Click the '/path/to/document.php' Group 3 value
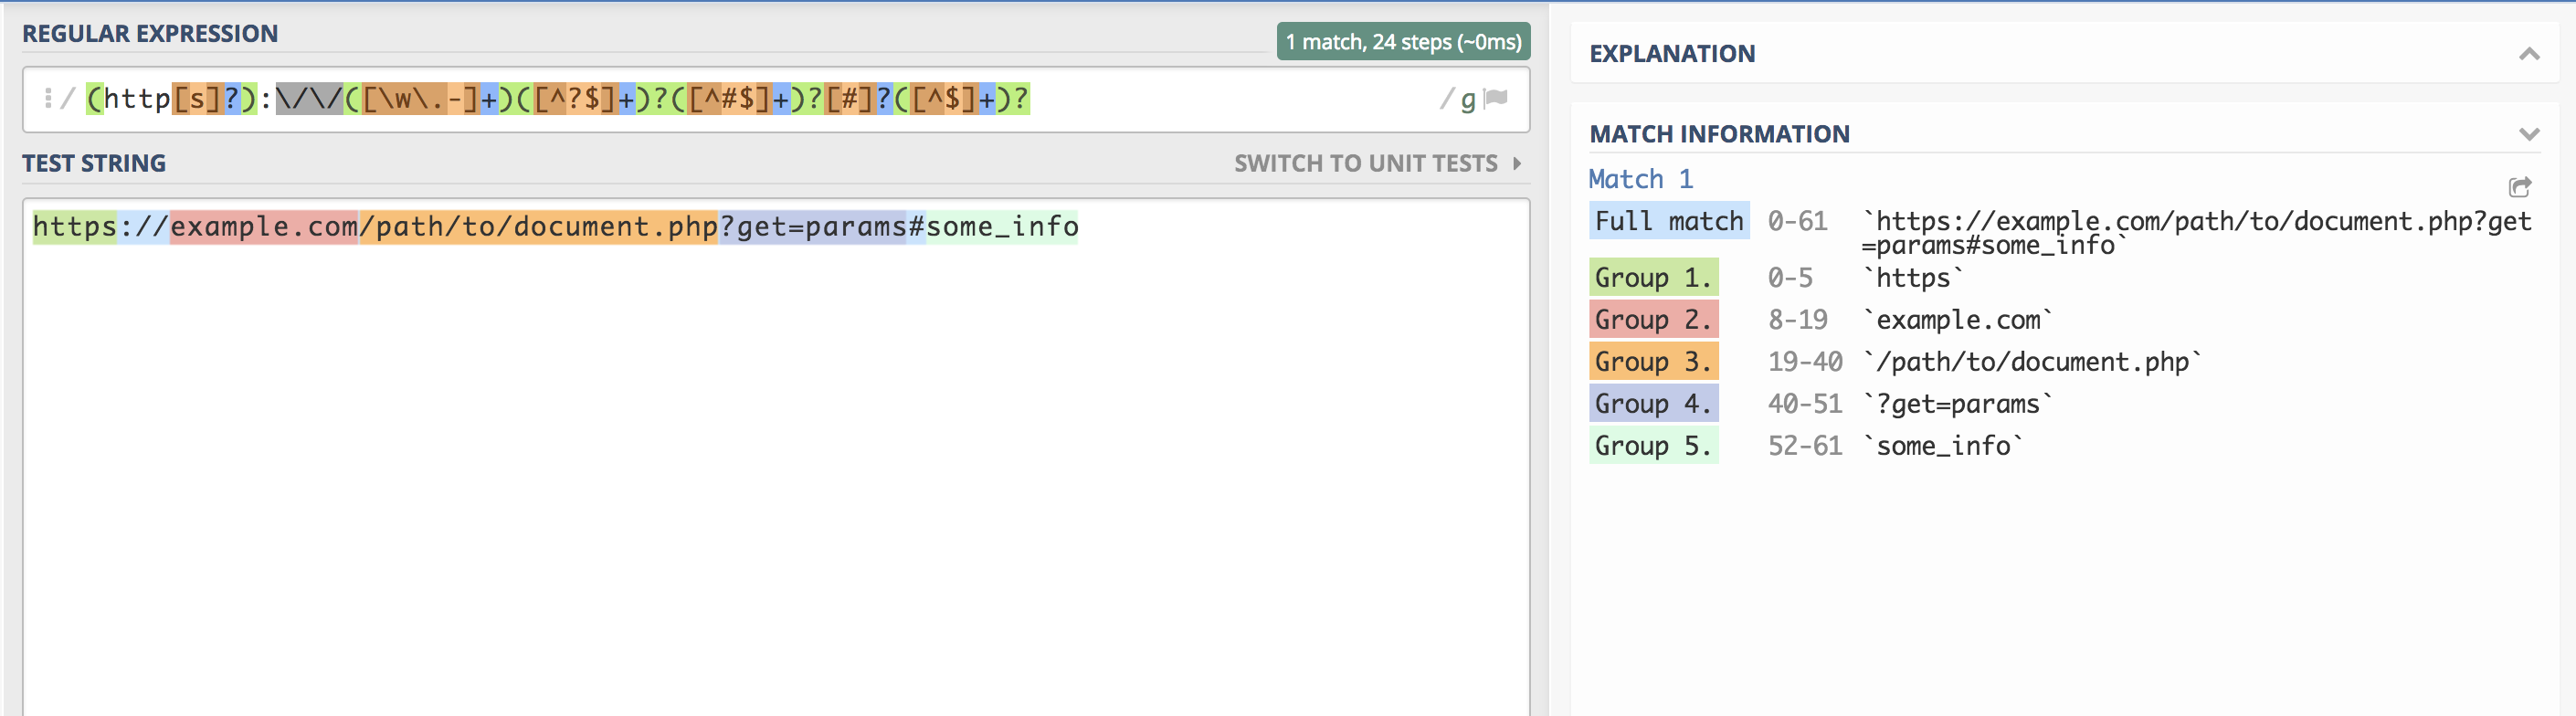This screenshot has width=2576, height=716. [2032, 361]
